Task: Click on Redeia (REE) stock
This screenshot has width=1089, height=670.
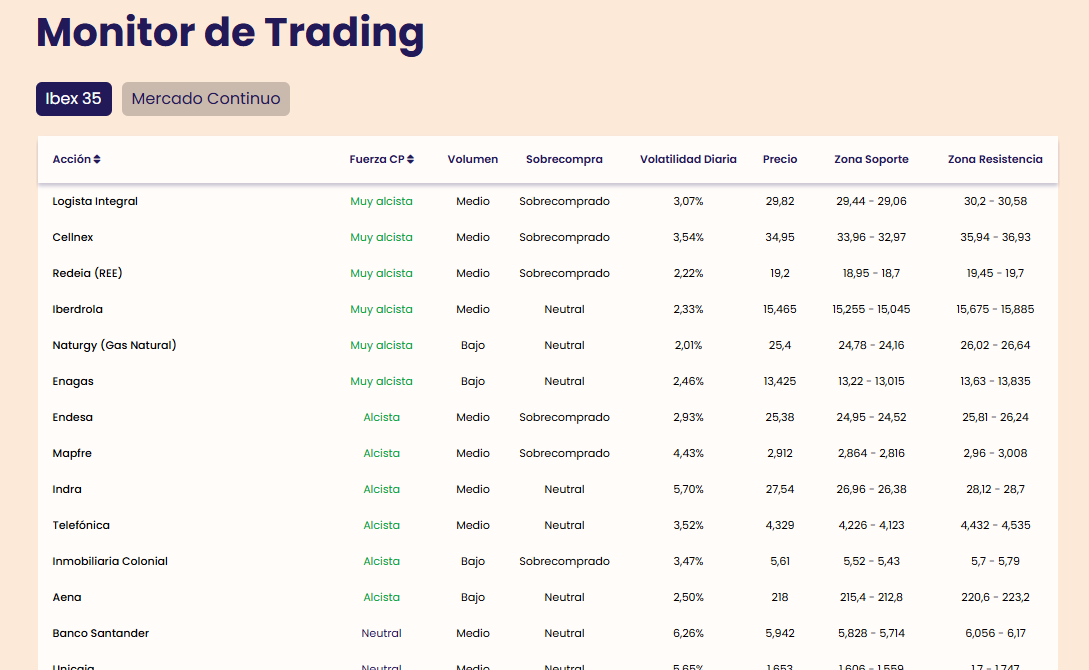Action: coord(87,273)
